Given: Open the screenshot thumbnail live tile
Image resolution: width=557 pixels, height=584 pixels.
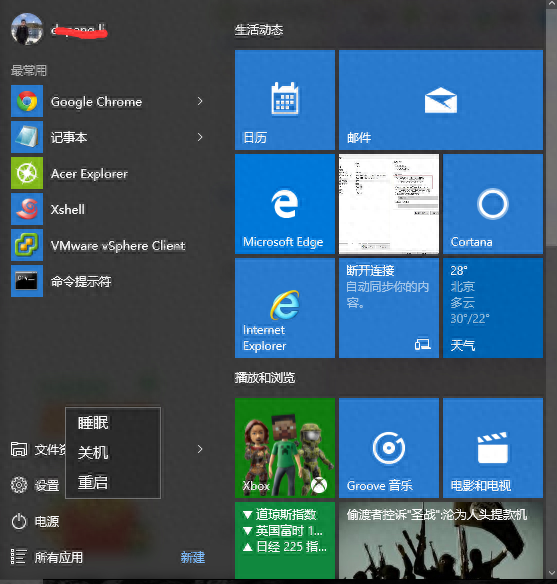Looking at the screenshot, I should click(x=389, y=204).
